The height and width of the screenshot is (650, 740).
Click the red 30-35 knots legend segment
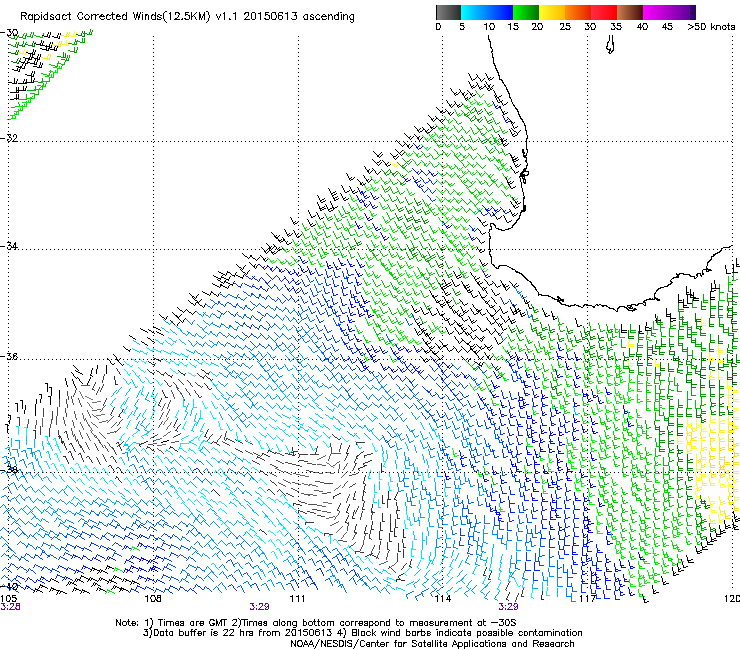pos(604,12)
